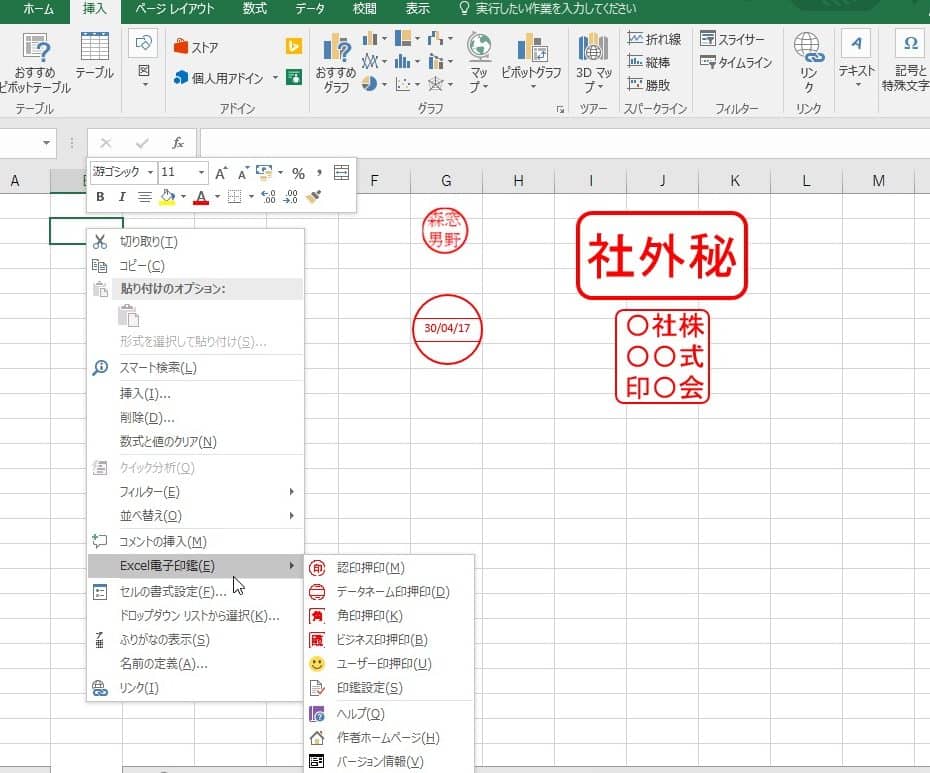Open 作者ホームページ author homepage link
This screenshot has width=930, height=773.
pos(388,738)
